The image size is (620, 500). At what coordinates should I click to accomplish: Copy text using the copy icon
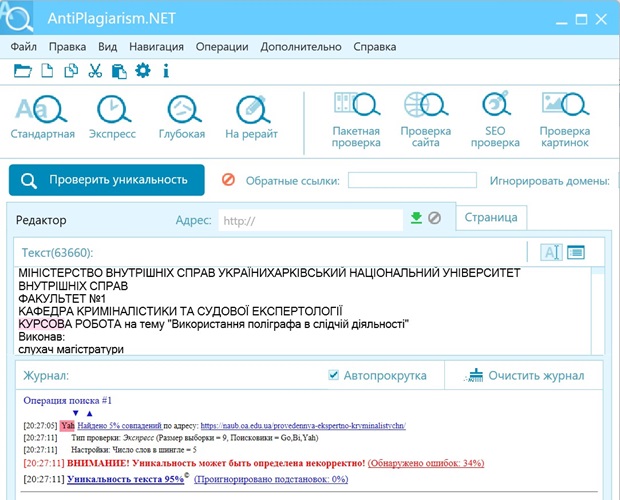pos(71,71)
